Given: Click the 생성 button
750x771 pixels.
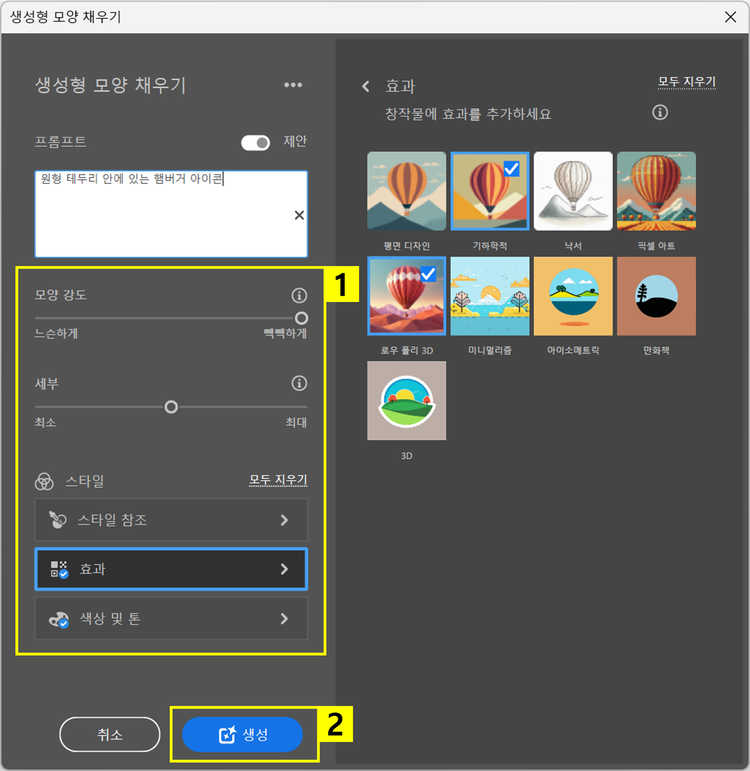Looking at the screenshot, I should click(x=242, y=735).
